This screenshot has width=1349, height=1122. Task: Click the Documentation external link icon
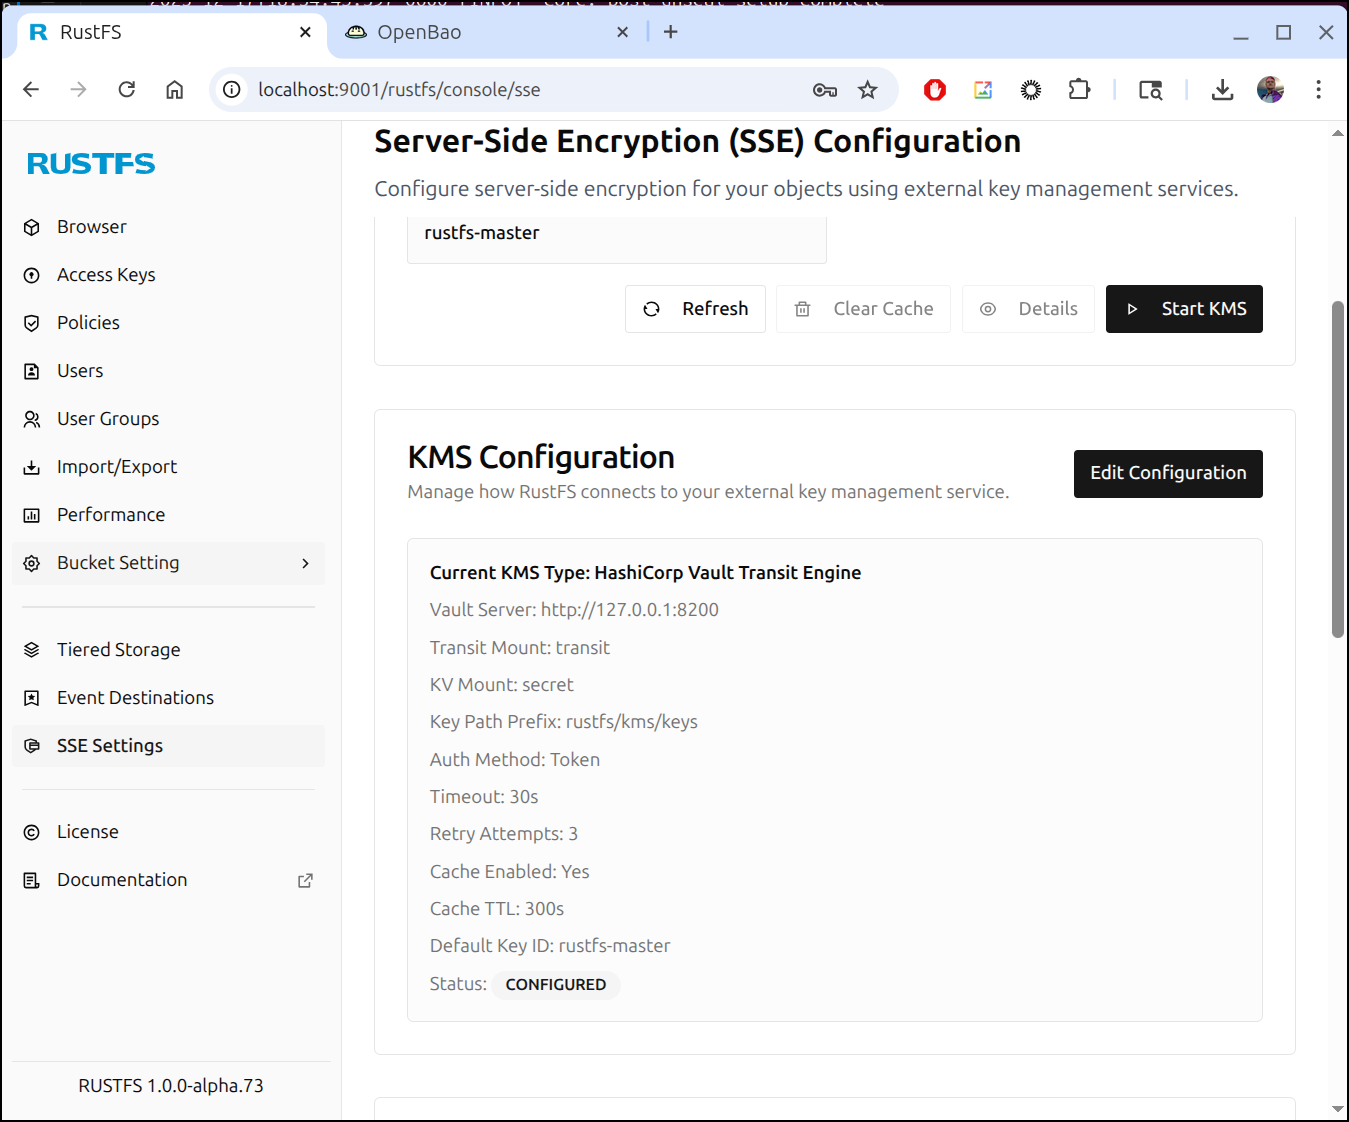click(x=305, y=880)
